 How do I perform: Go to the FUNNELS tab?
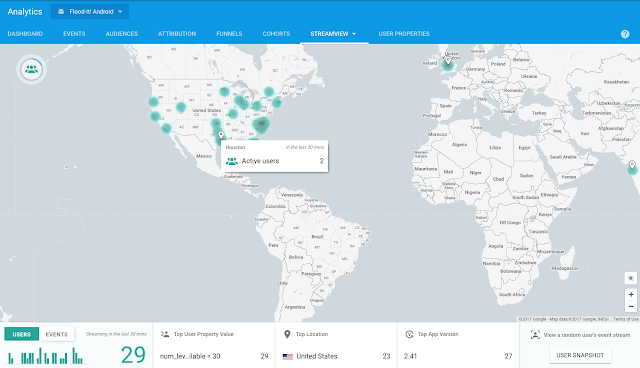(229, 34)
